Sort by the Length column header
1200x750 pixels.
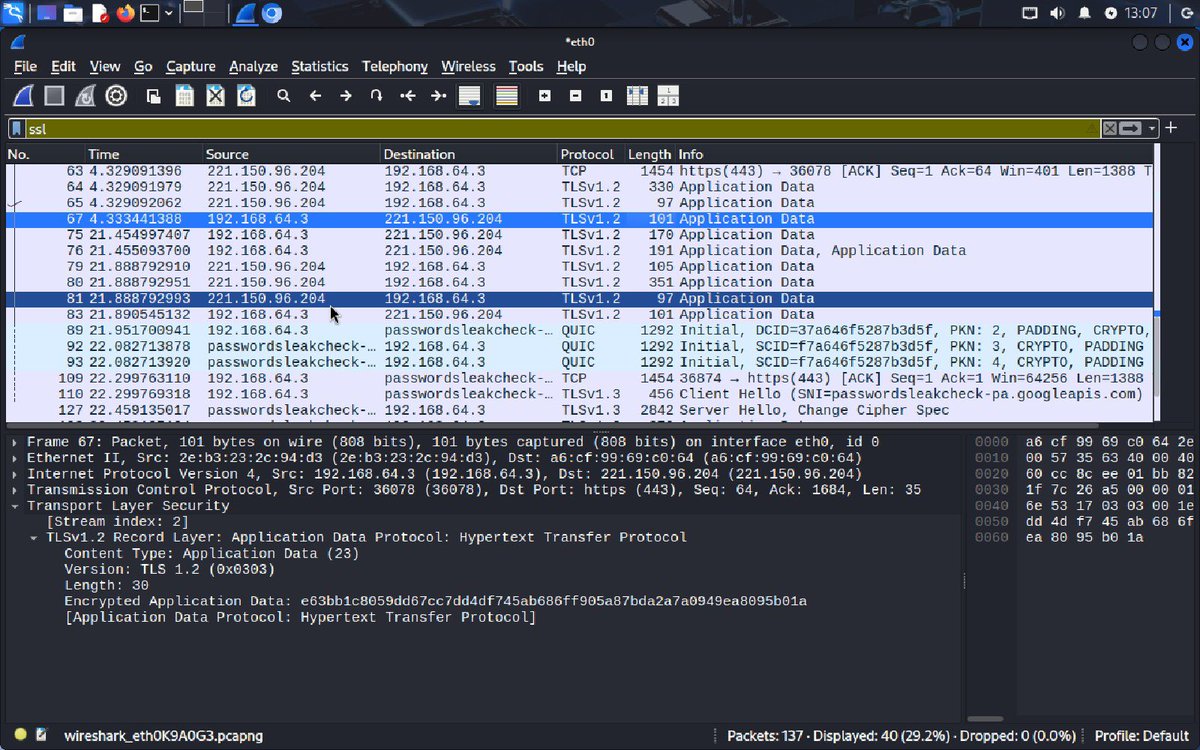(649, 154)
